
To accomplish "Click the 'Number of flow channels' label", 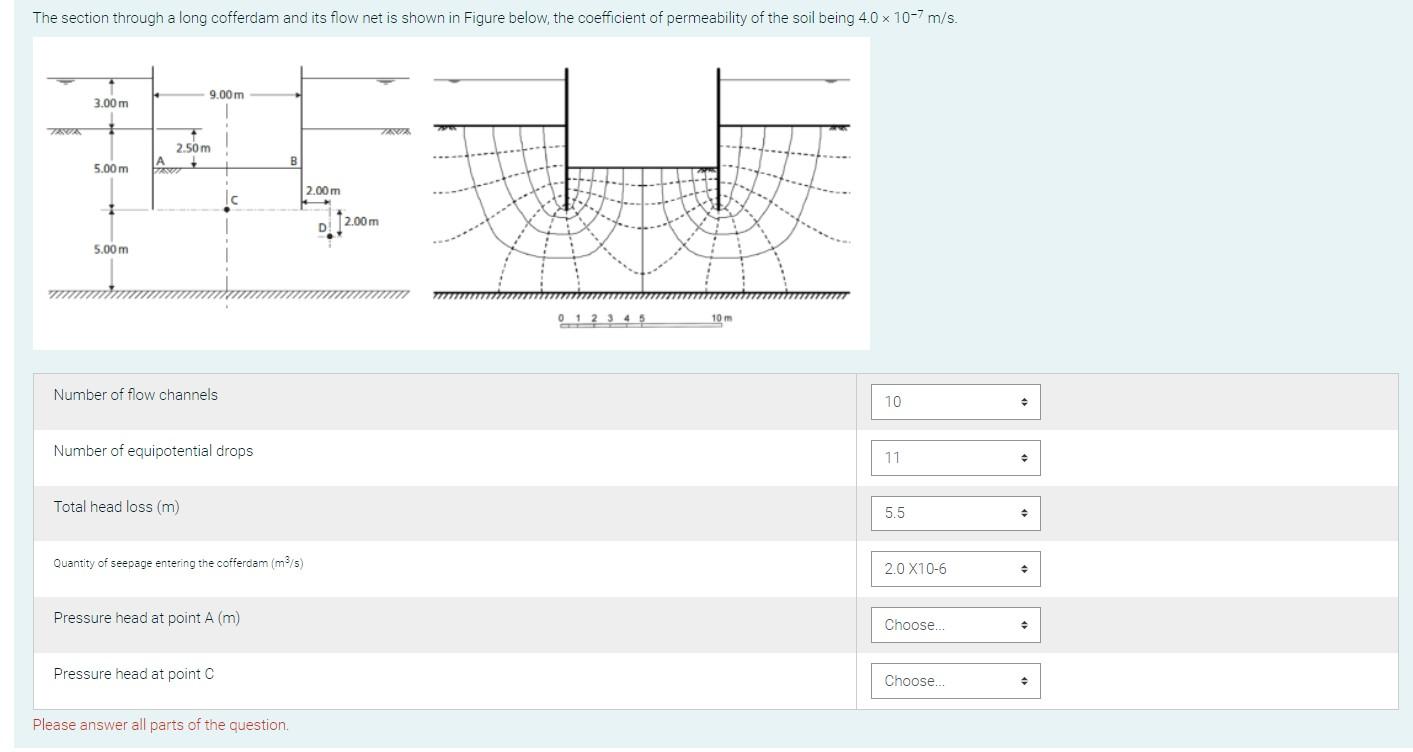I will pyautogui.click(x=135, y=395).
